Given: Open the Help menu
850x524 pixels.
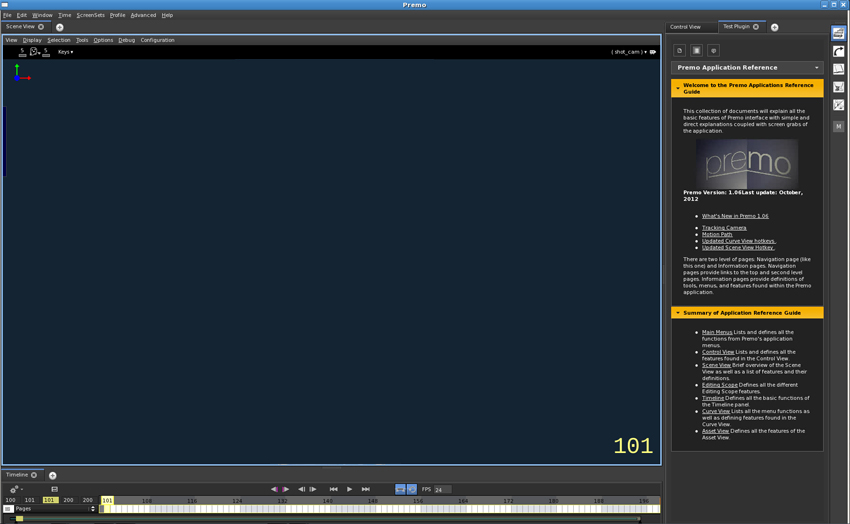Looking at the screenshot, I should pos(167,15).
